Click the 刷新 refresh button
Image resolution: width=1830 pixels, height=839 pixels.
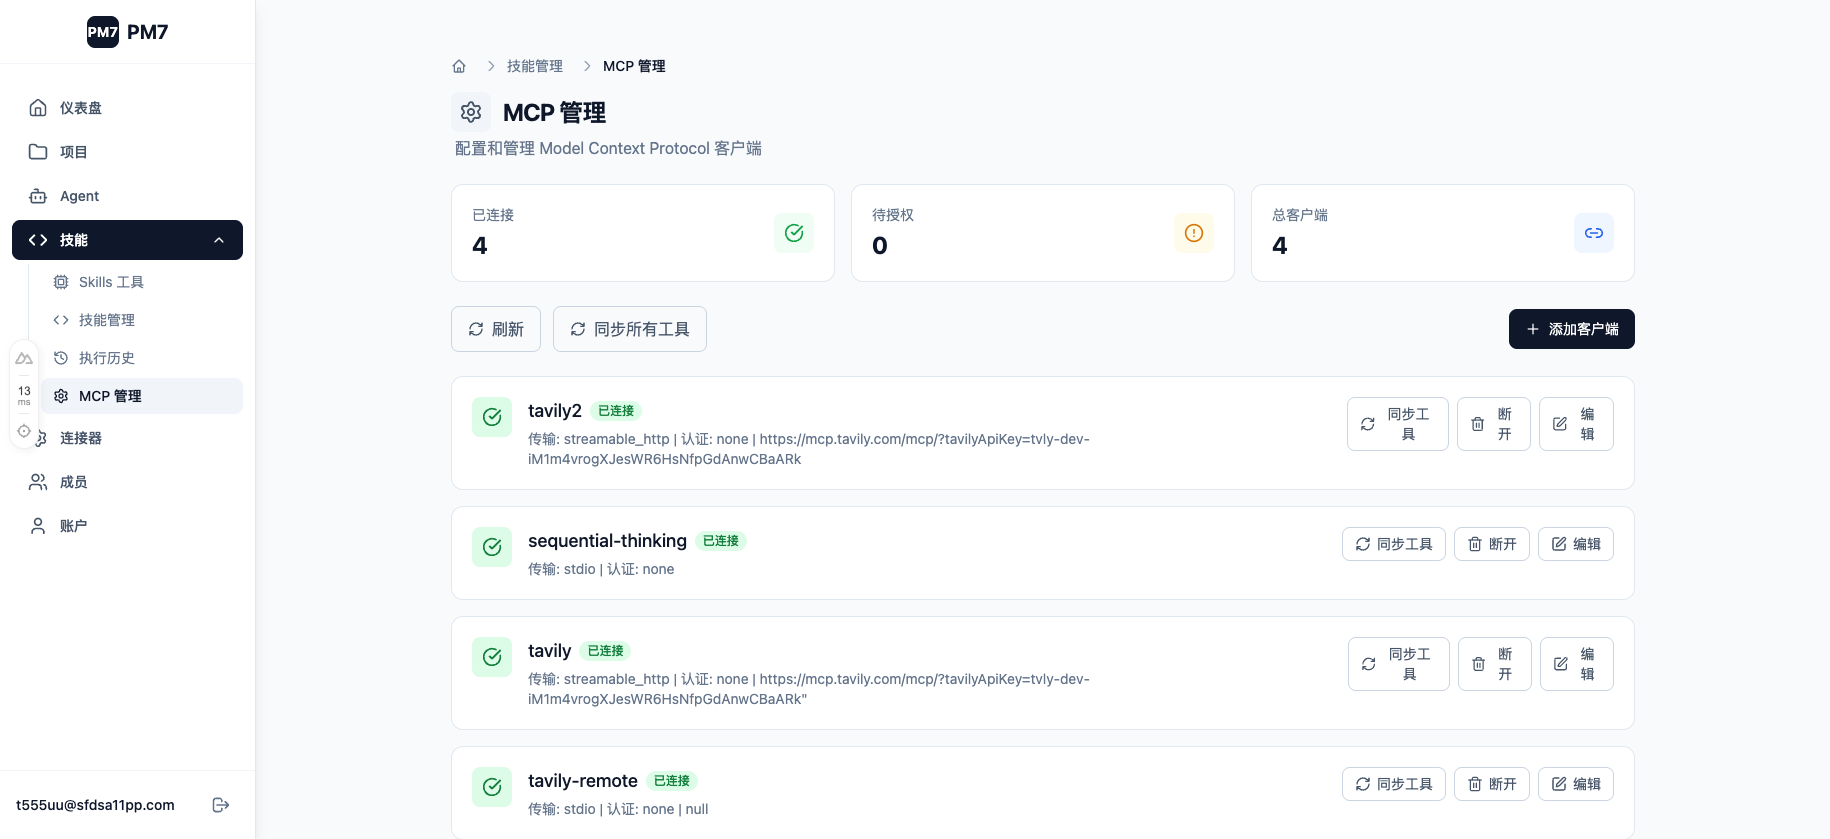[x=496, y=329]
